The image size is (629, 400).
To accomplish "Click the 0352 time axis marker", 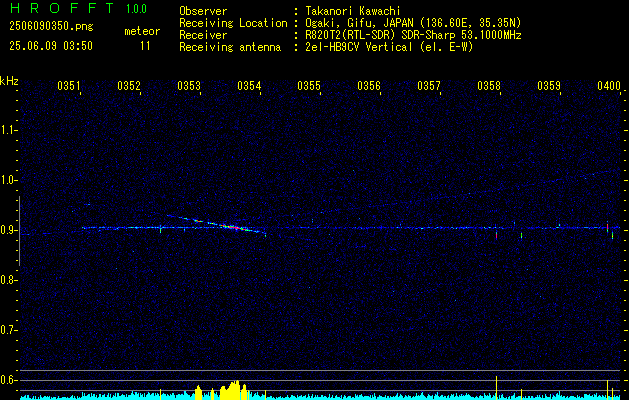I will click(129, 86).
